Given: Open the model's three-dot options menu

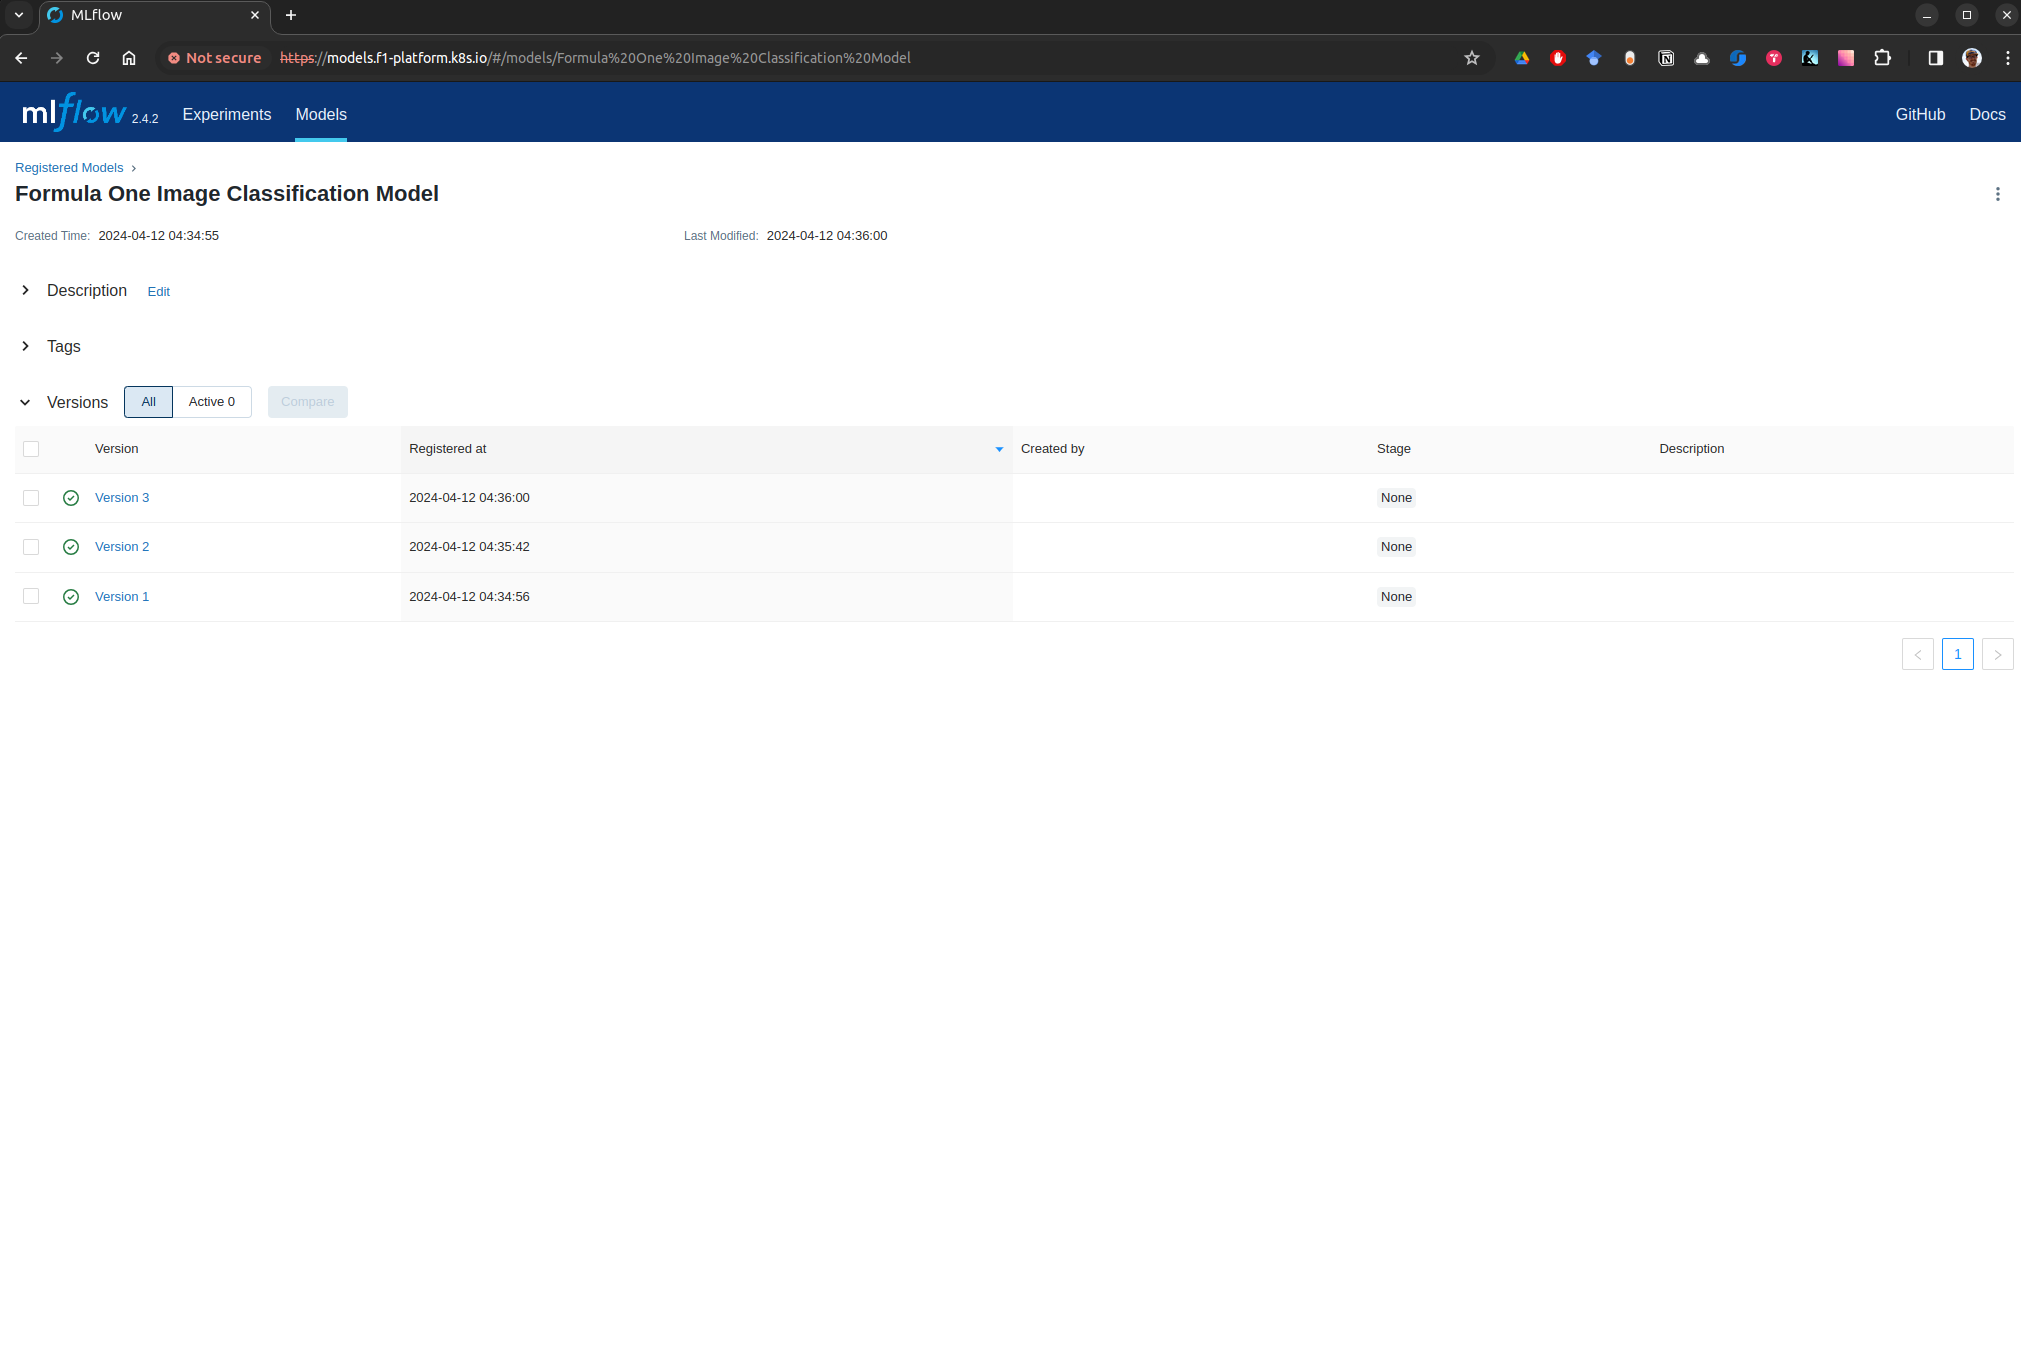Looking at the screenshot, I should [1997, 194].
